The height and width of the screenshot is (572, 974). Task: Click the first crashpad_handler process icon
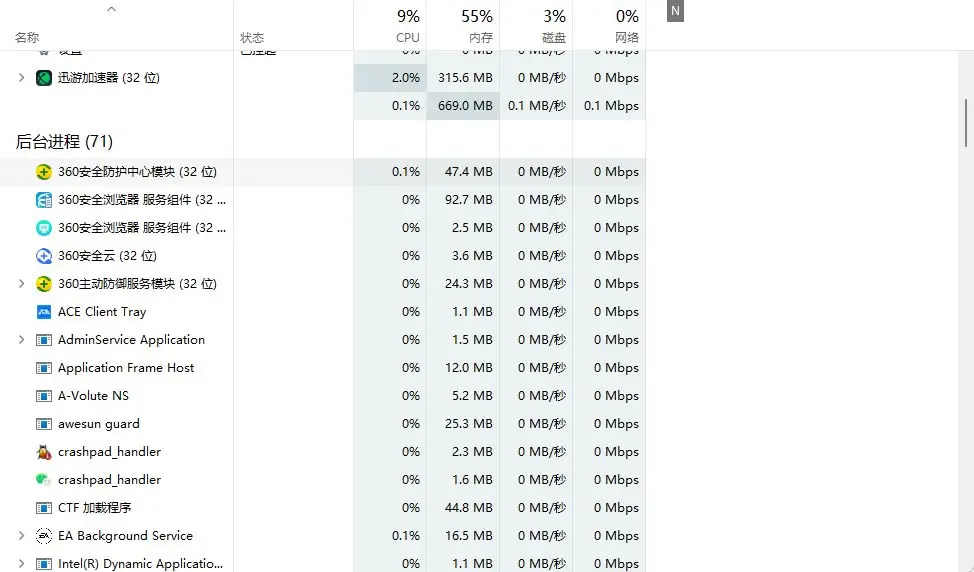(x=44, y=452)
